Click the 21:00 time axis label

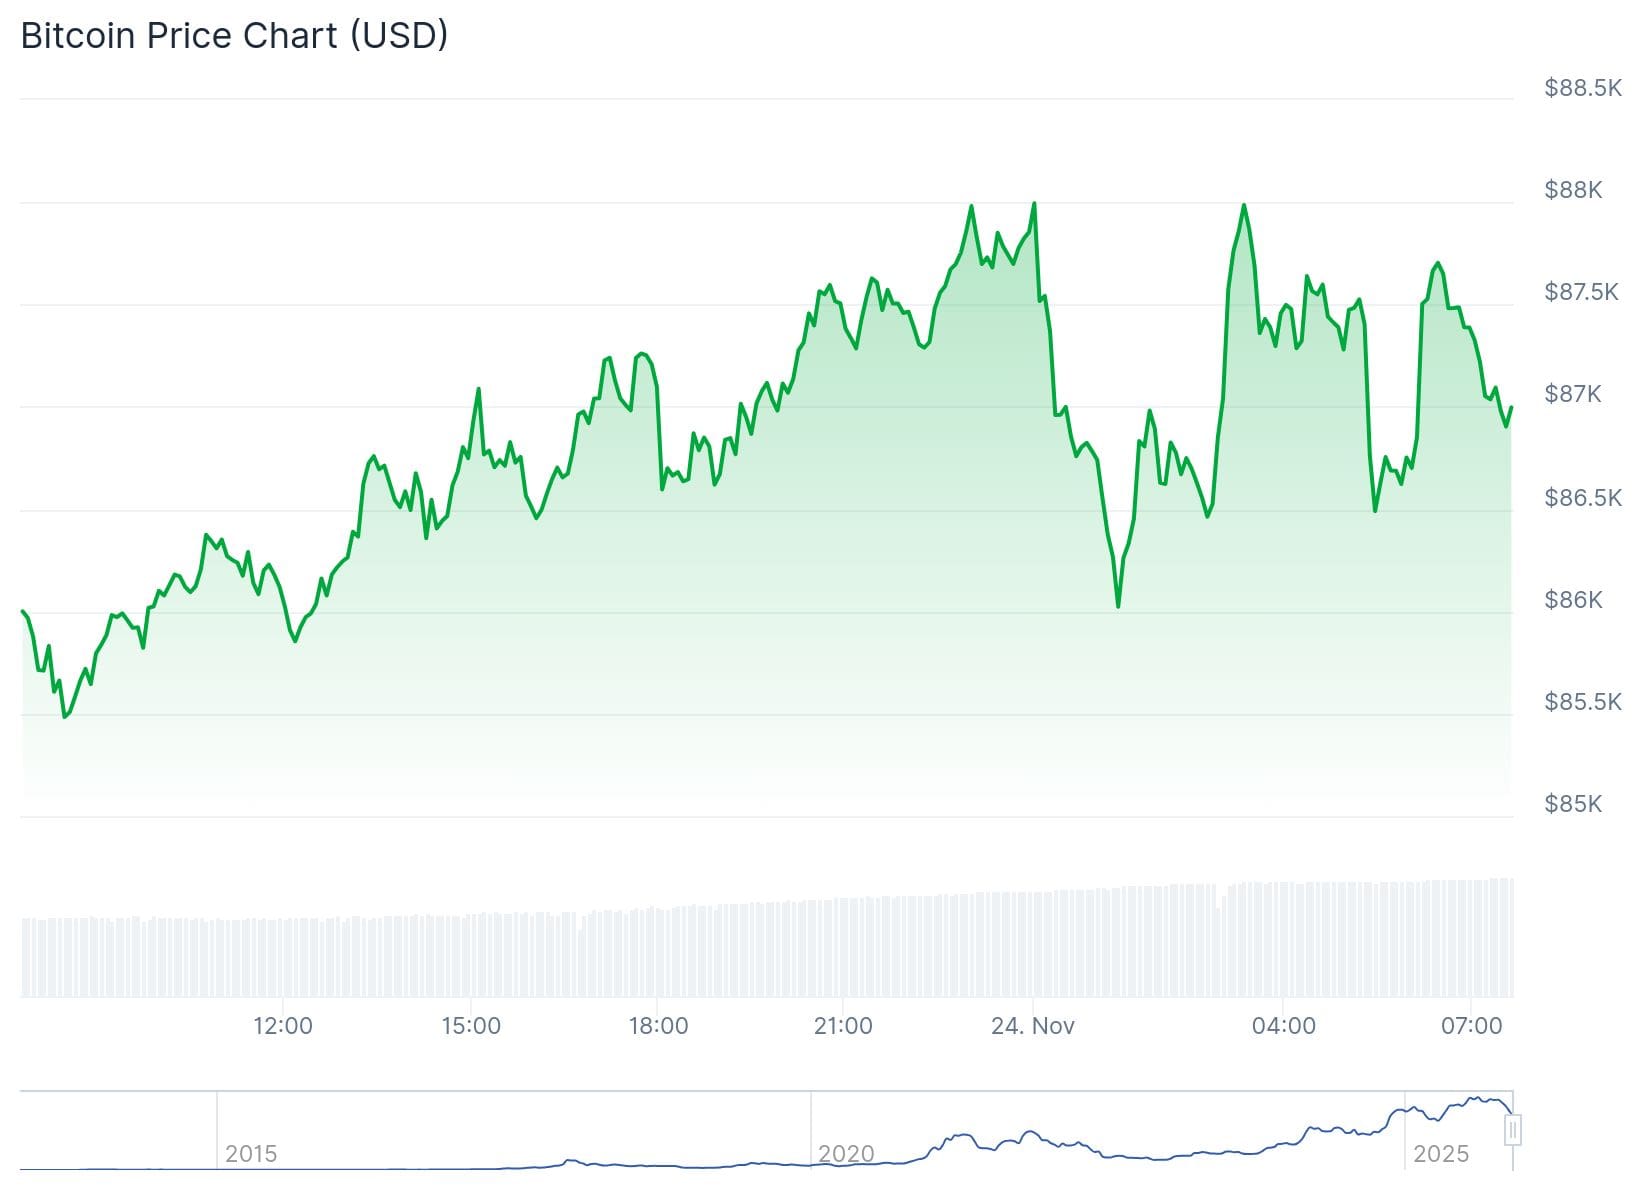(x=843, y=1026)
